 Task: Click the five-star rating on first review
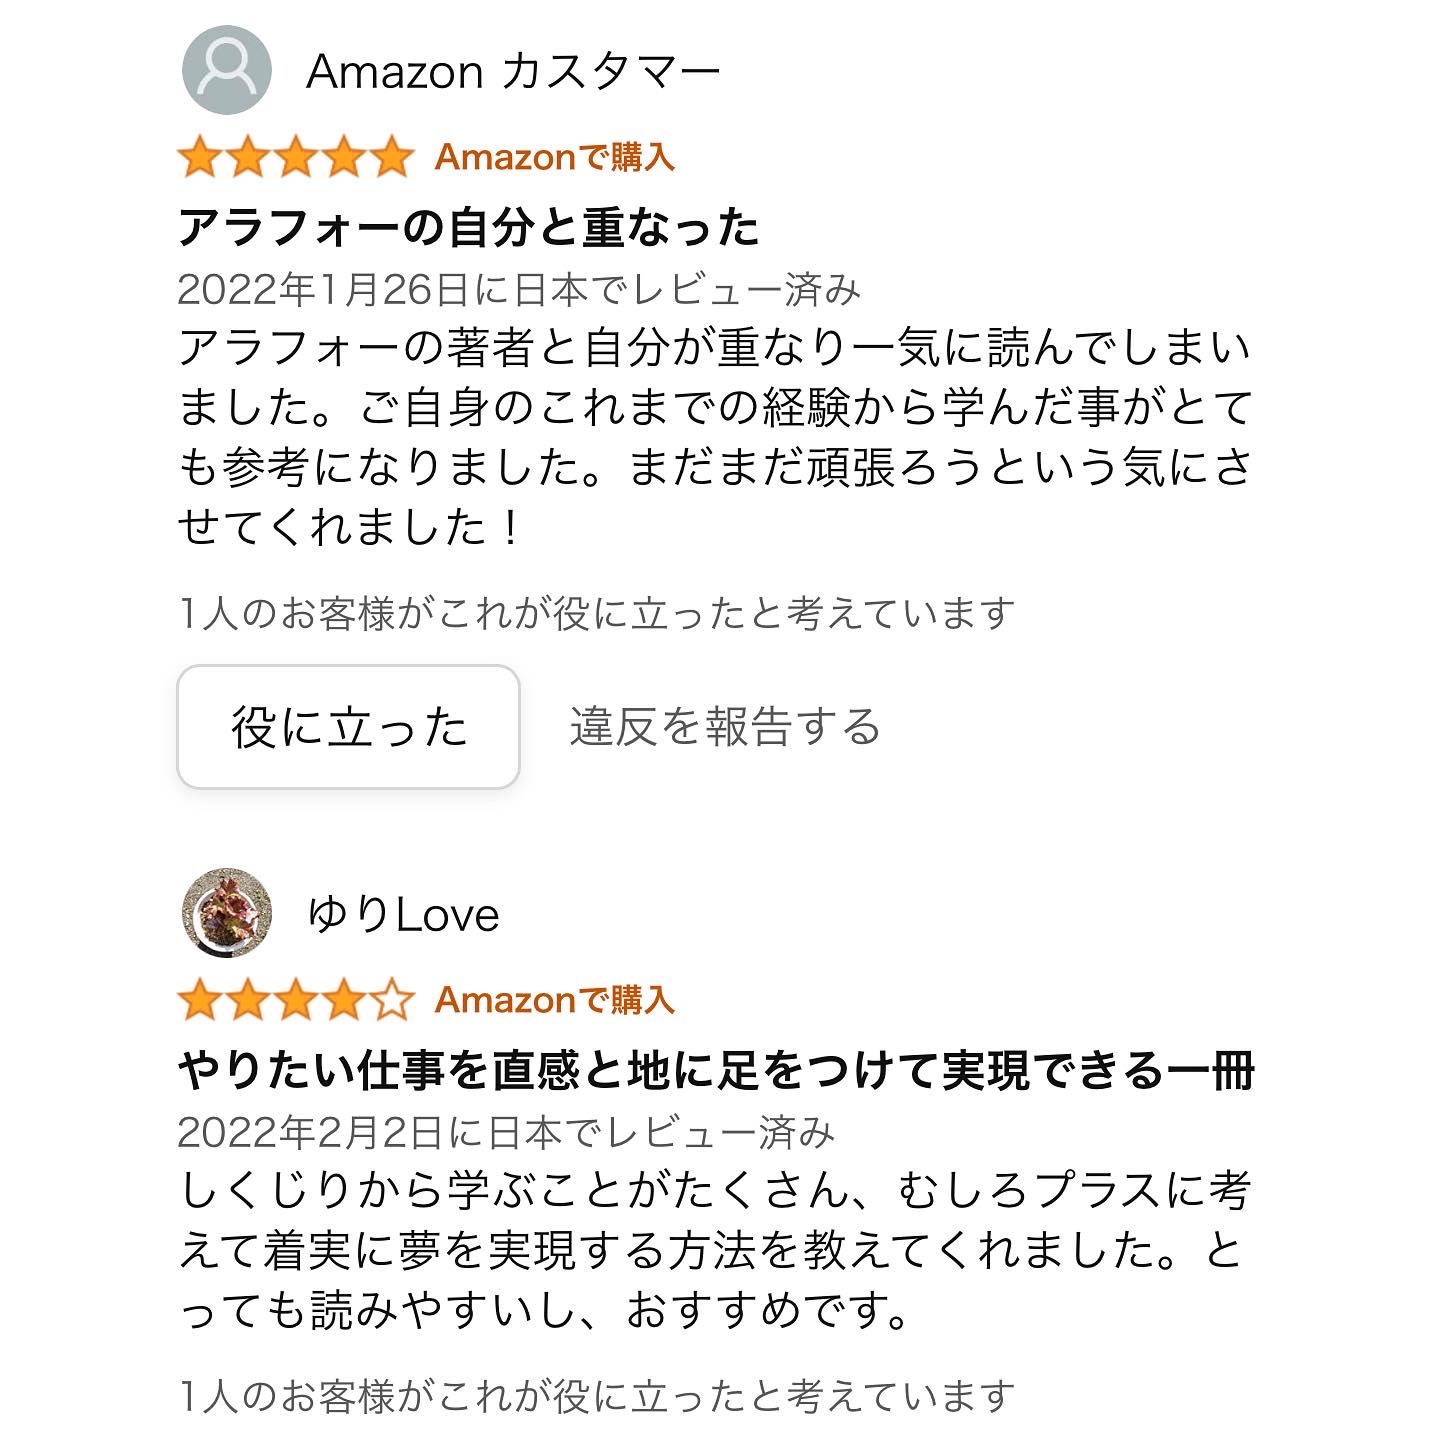[295, 157]
